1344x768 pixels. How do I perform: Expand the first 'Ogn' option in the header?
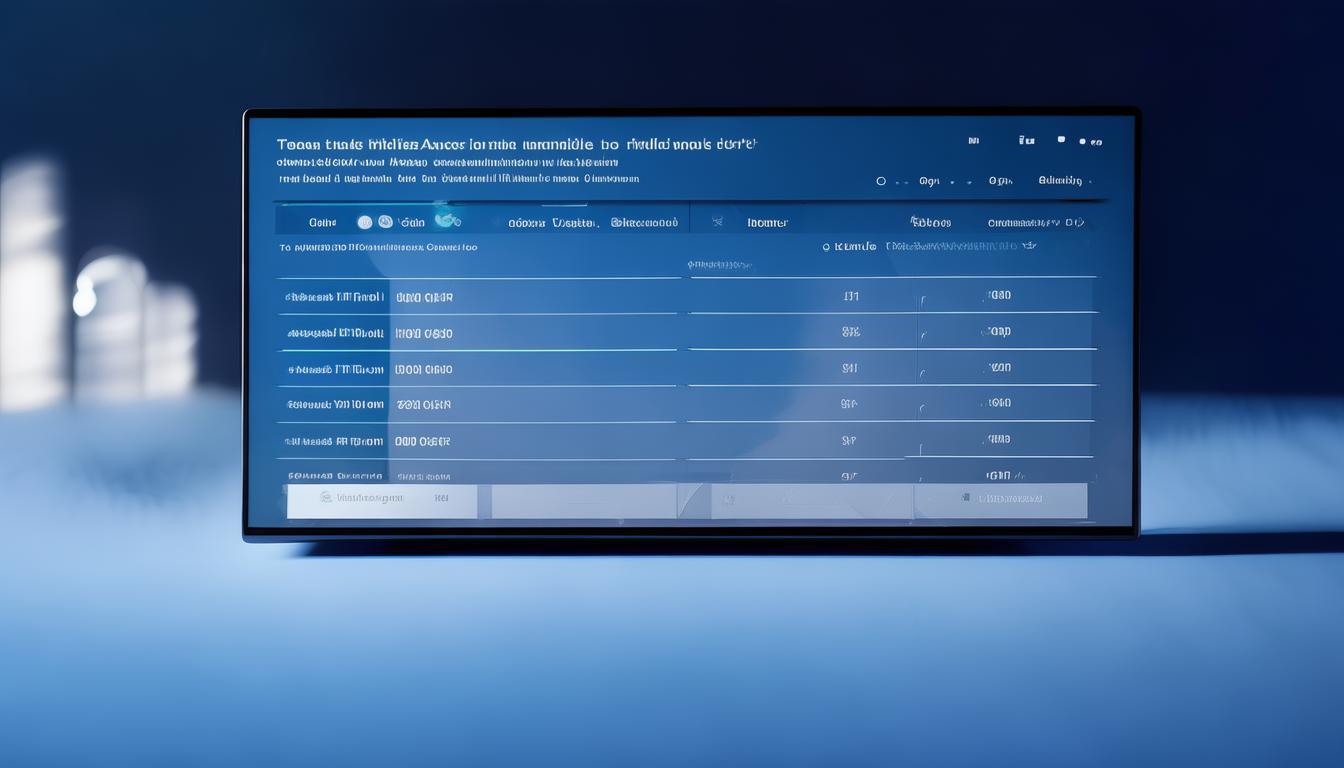click(929, 182)
